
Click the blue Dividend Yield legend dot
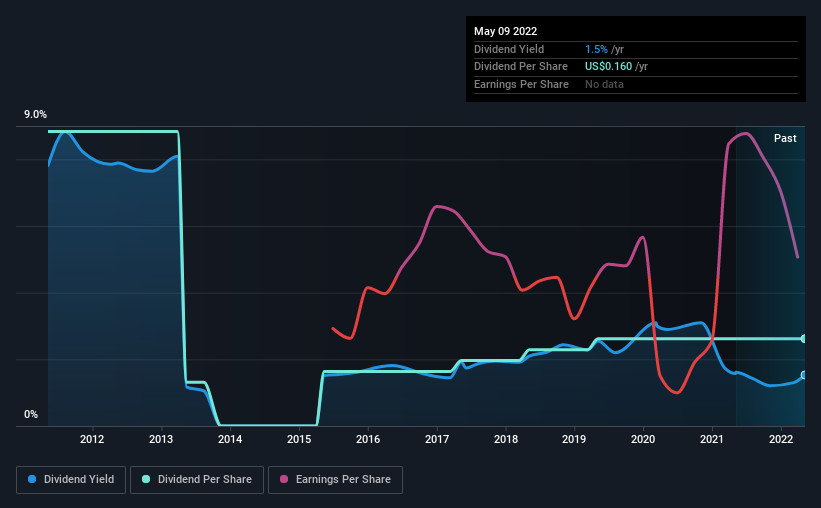point(32,479)
